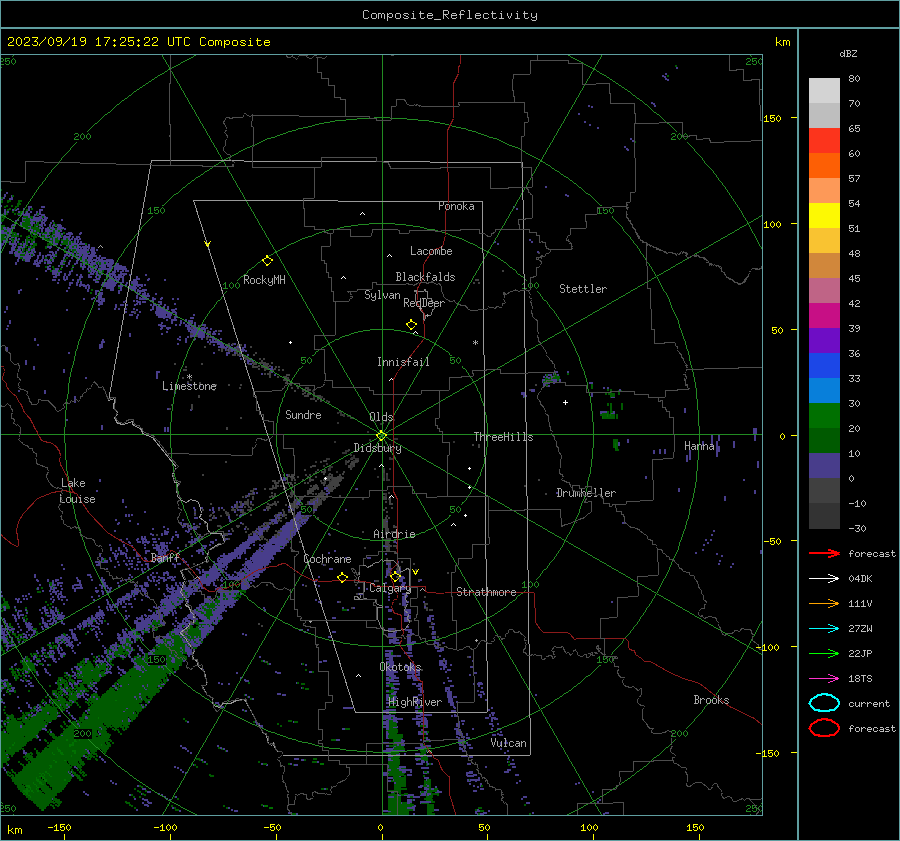Select the 80 dBZ light gray swatch
The image size is (900, 841).
pyautogui.click(x=824, y=90)
